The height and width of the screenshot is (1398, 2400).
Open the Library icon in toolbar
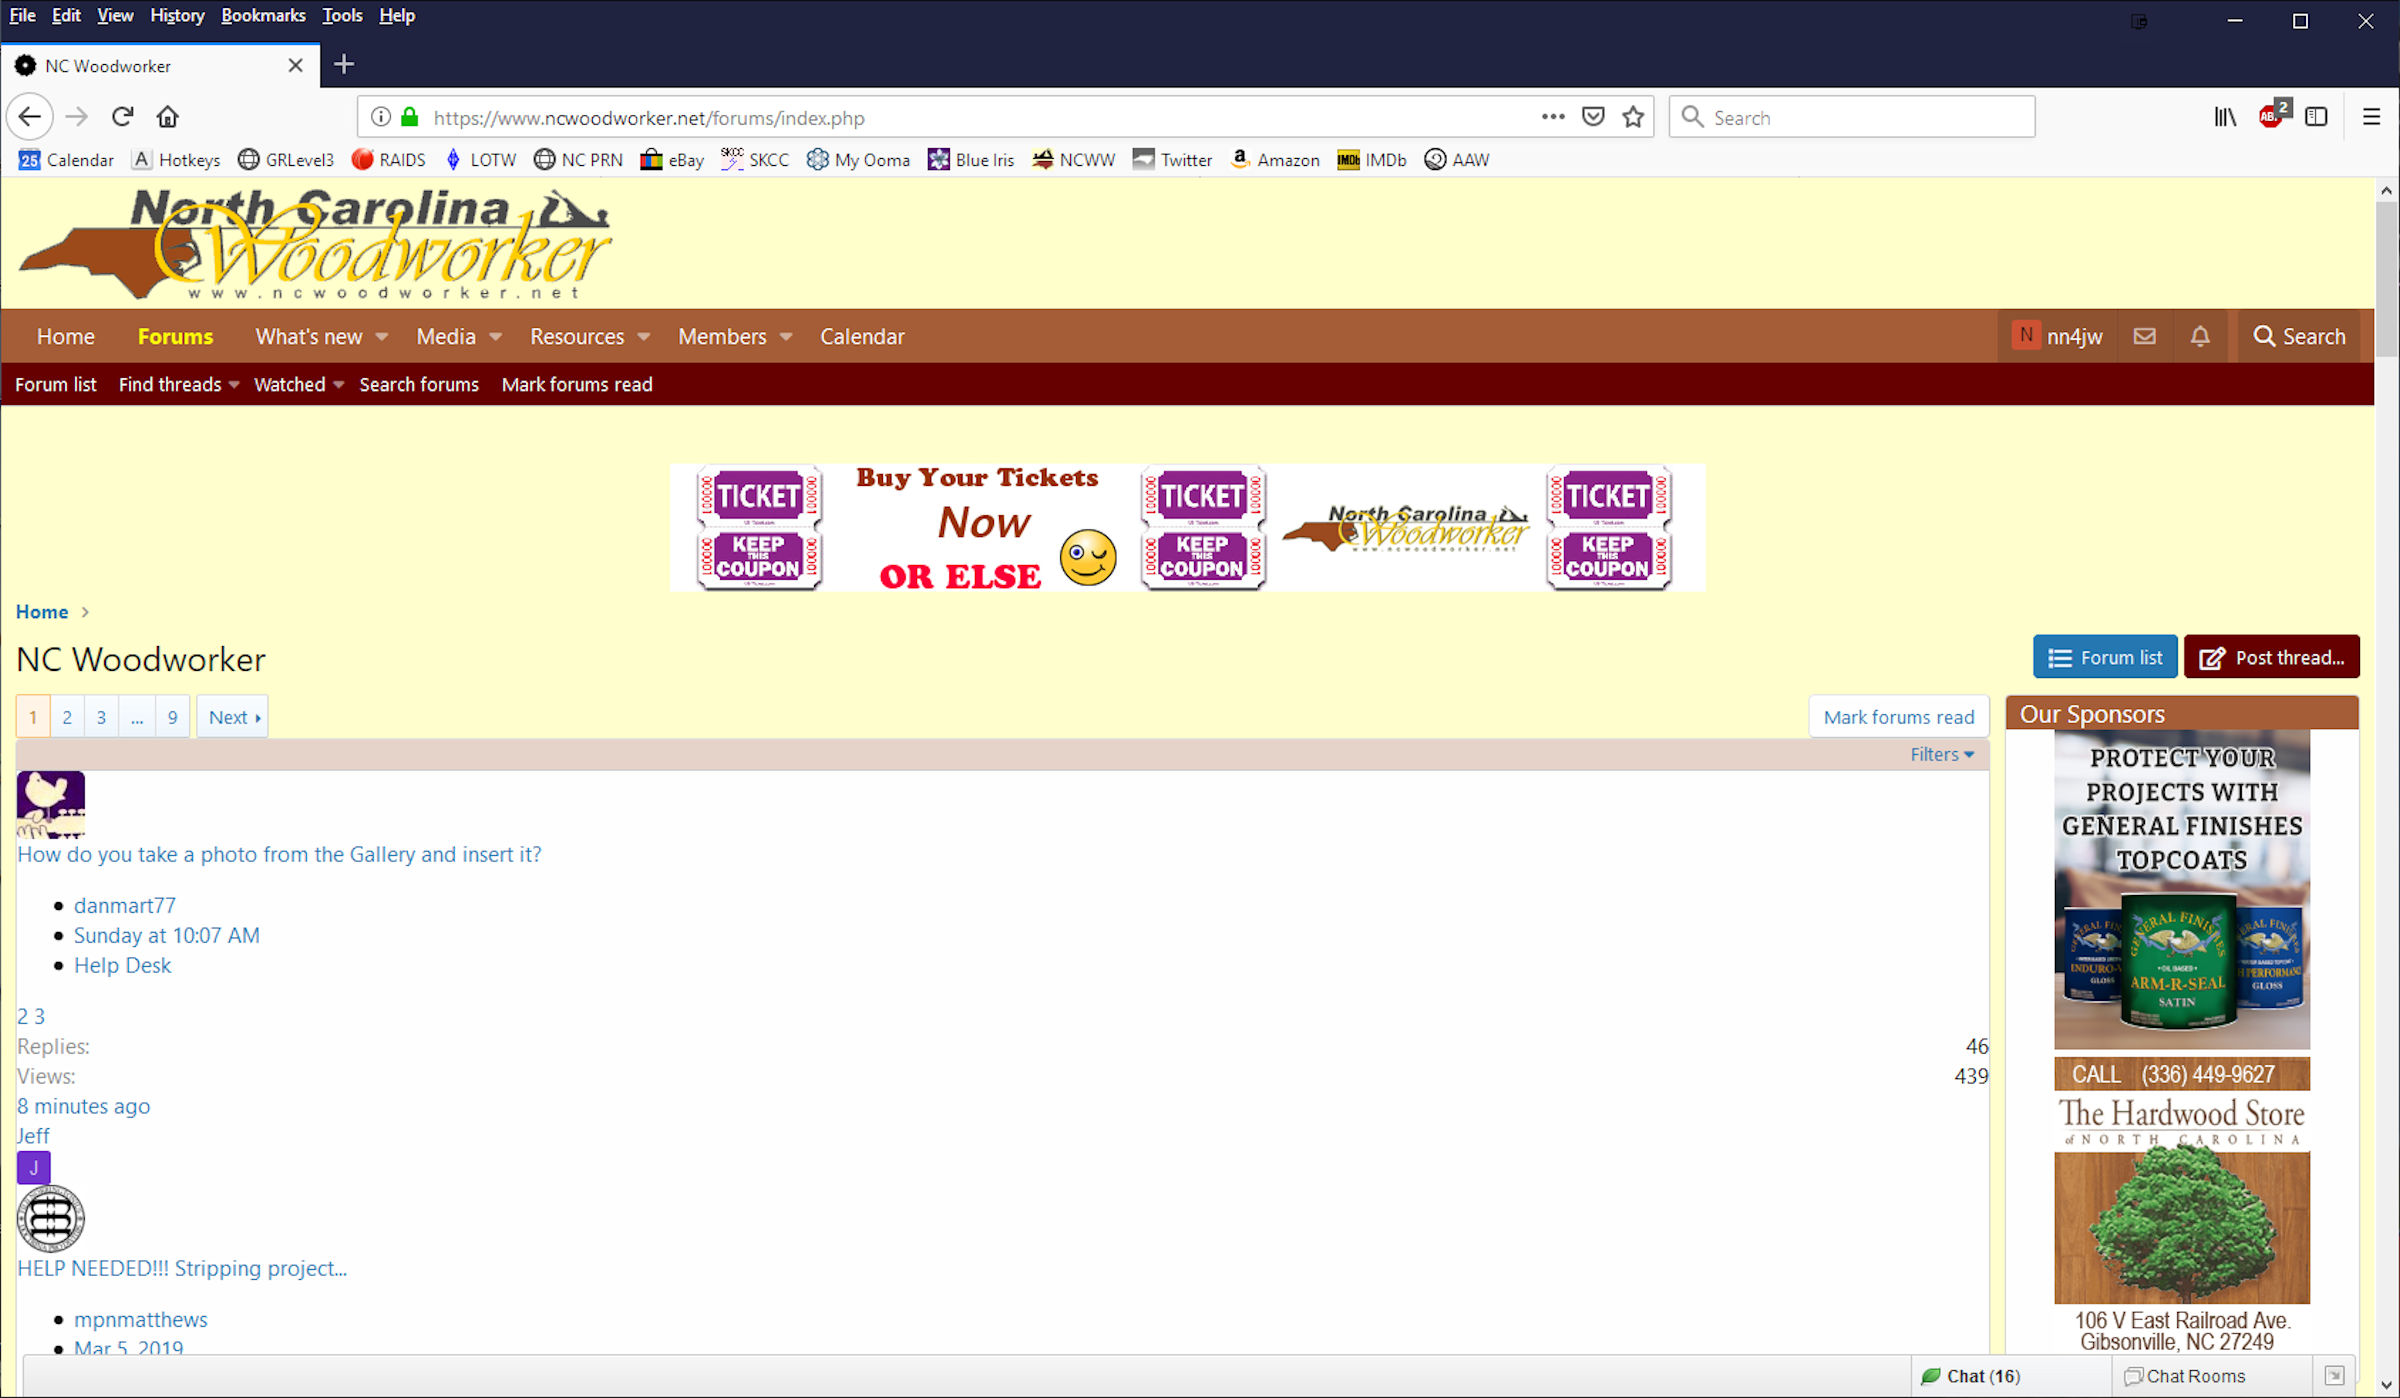point(2225,117)
